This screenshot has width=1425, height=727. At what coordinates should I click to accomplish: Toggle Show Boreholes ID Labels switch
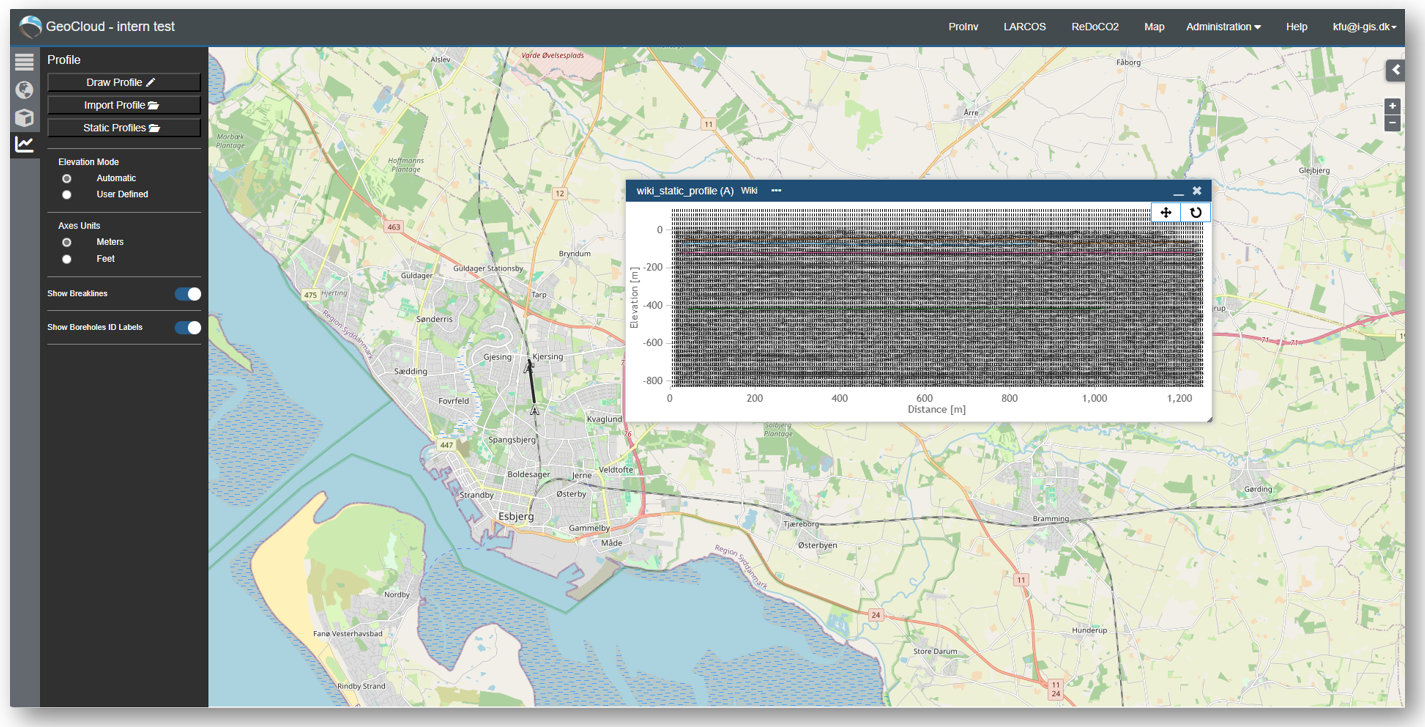tap(188, 327)
